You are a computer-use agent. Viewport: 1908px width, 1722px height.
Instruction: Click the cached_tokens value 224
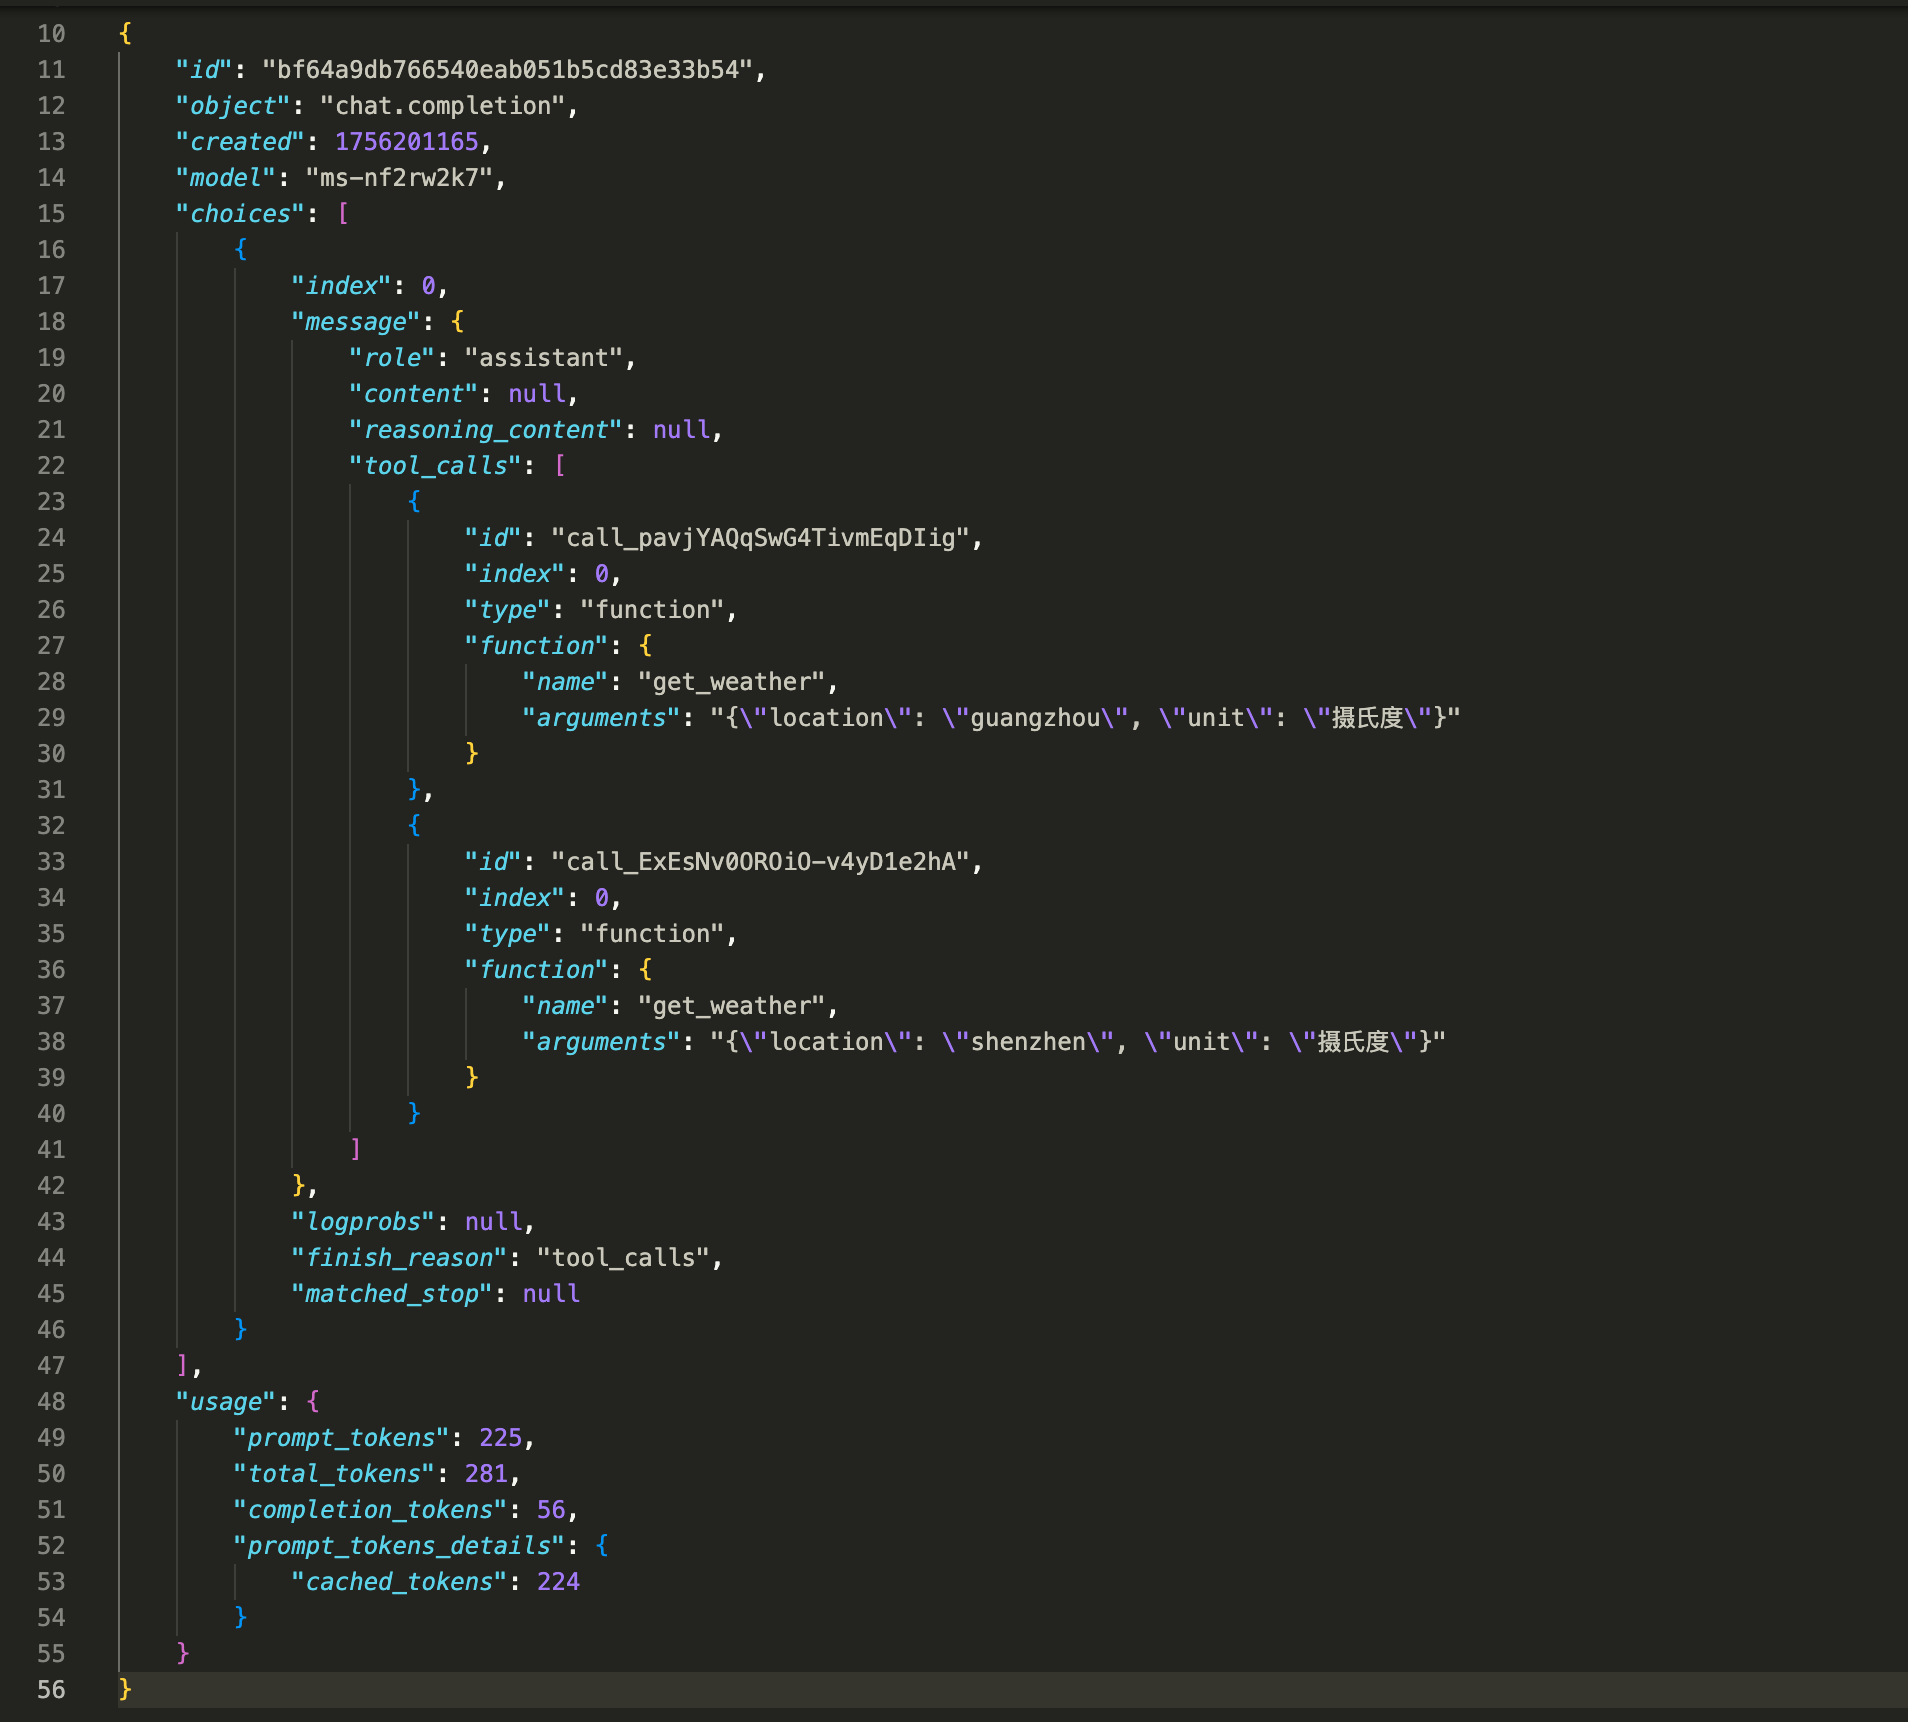(558, 1582)
